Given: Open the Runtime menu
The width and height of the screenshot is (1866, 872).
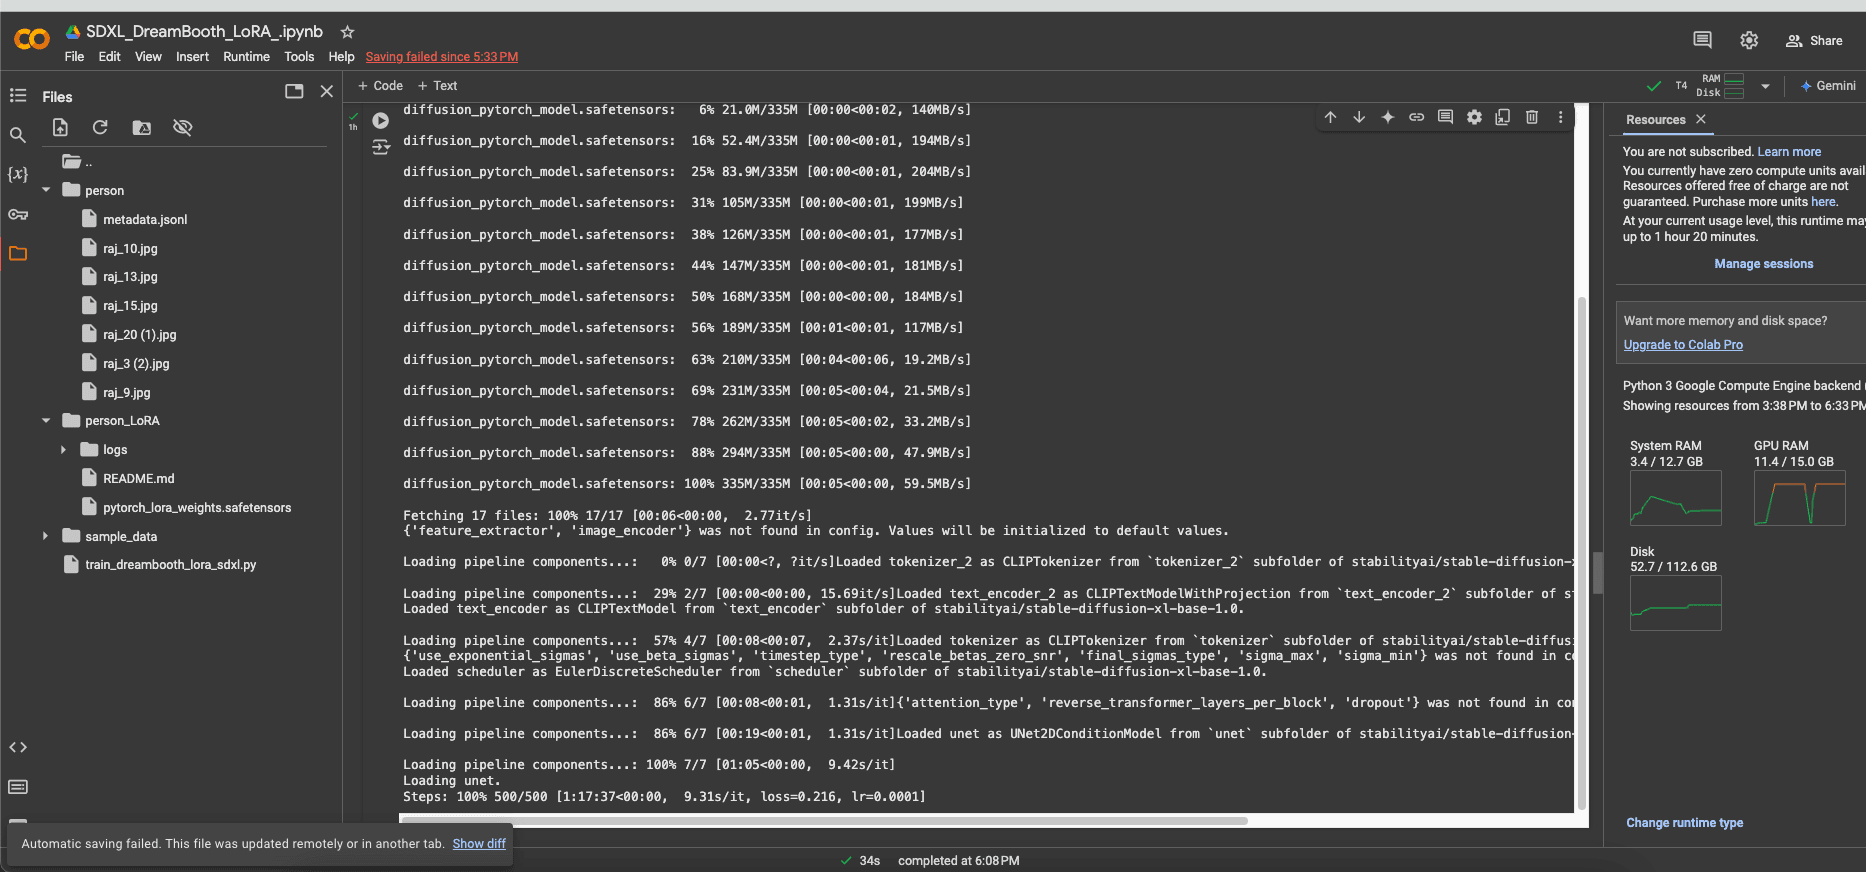Looking at the screenshot, I should tap(246, 57).
